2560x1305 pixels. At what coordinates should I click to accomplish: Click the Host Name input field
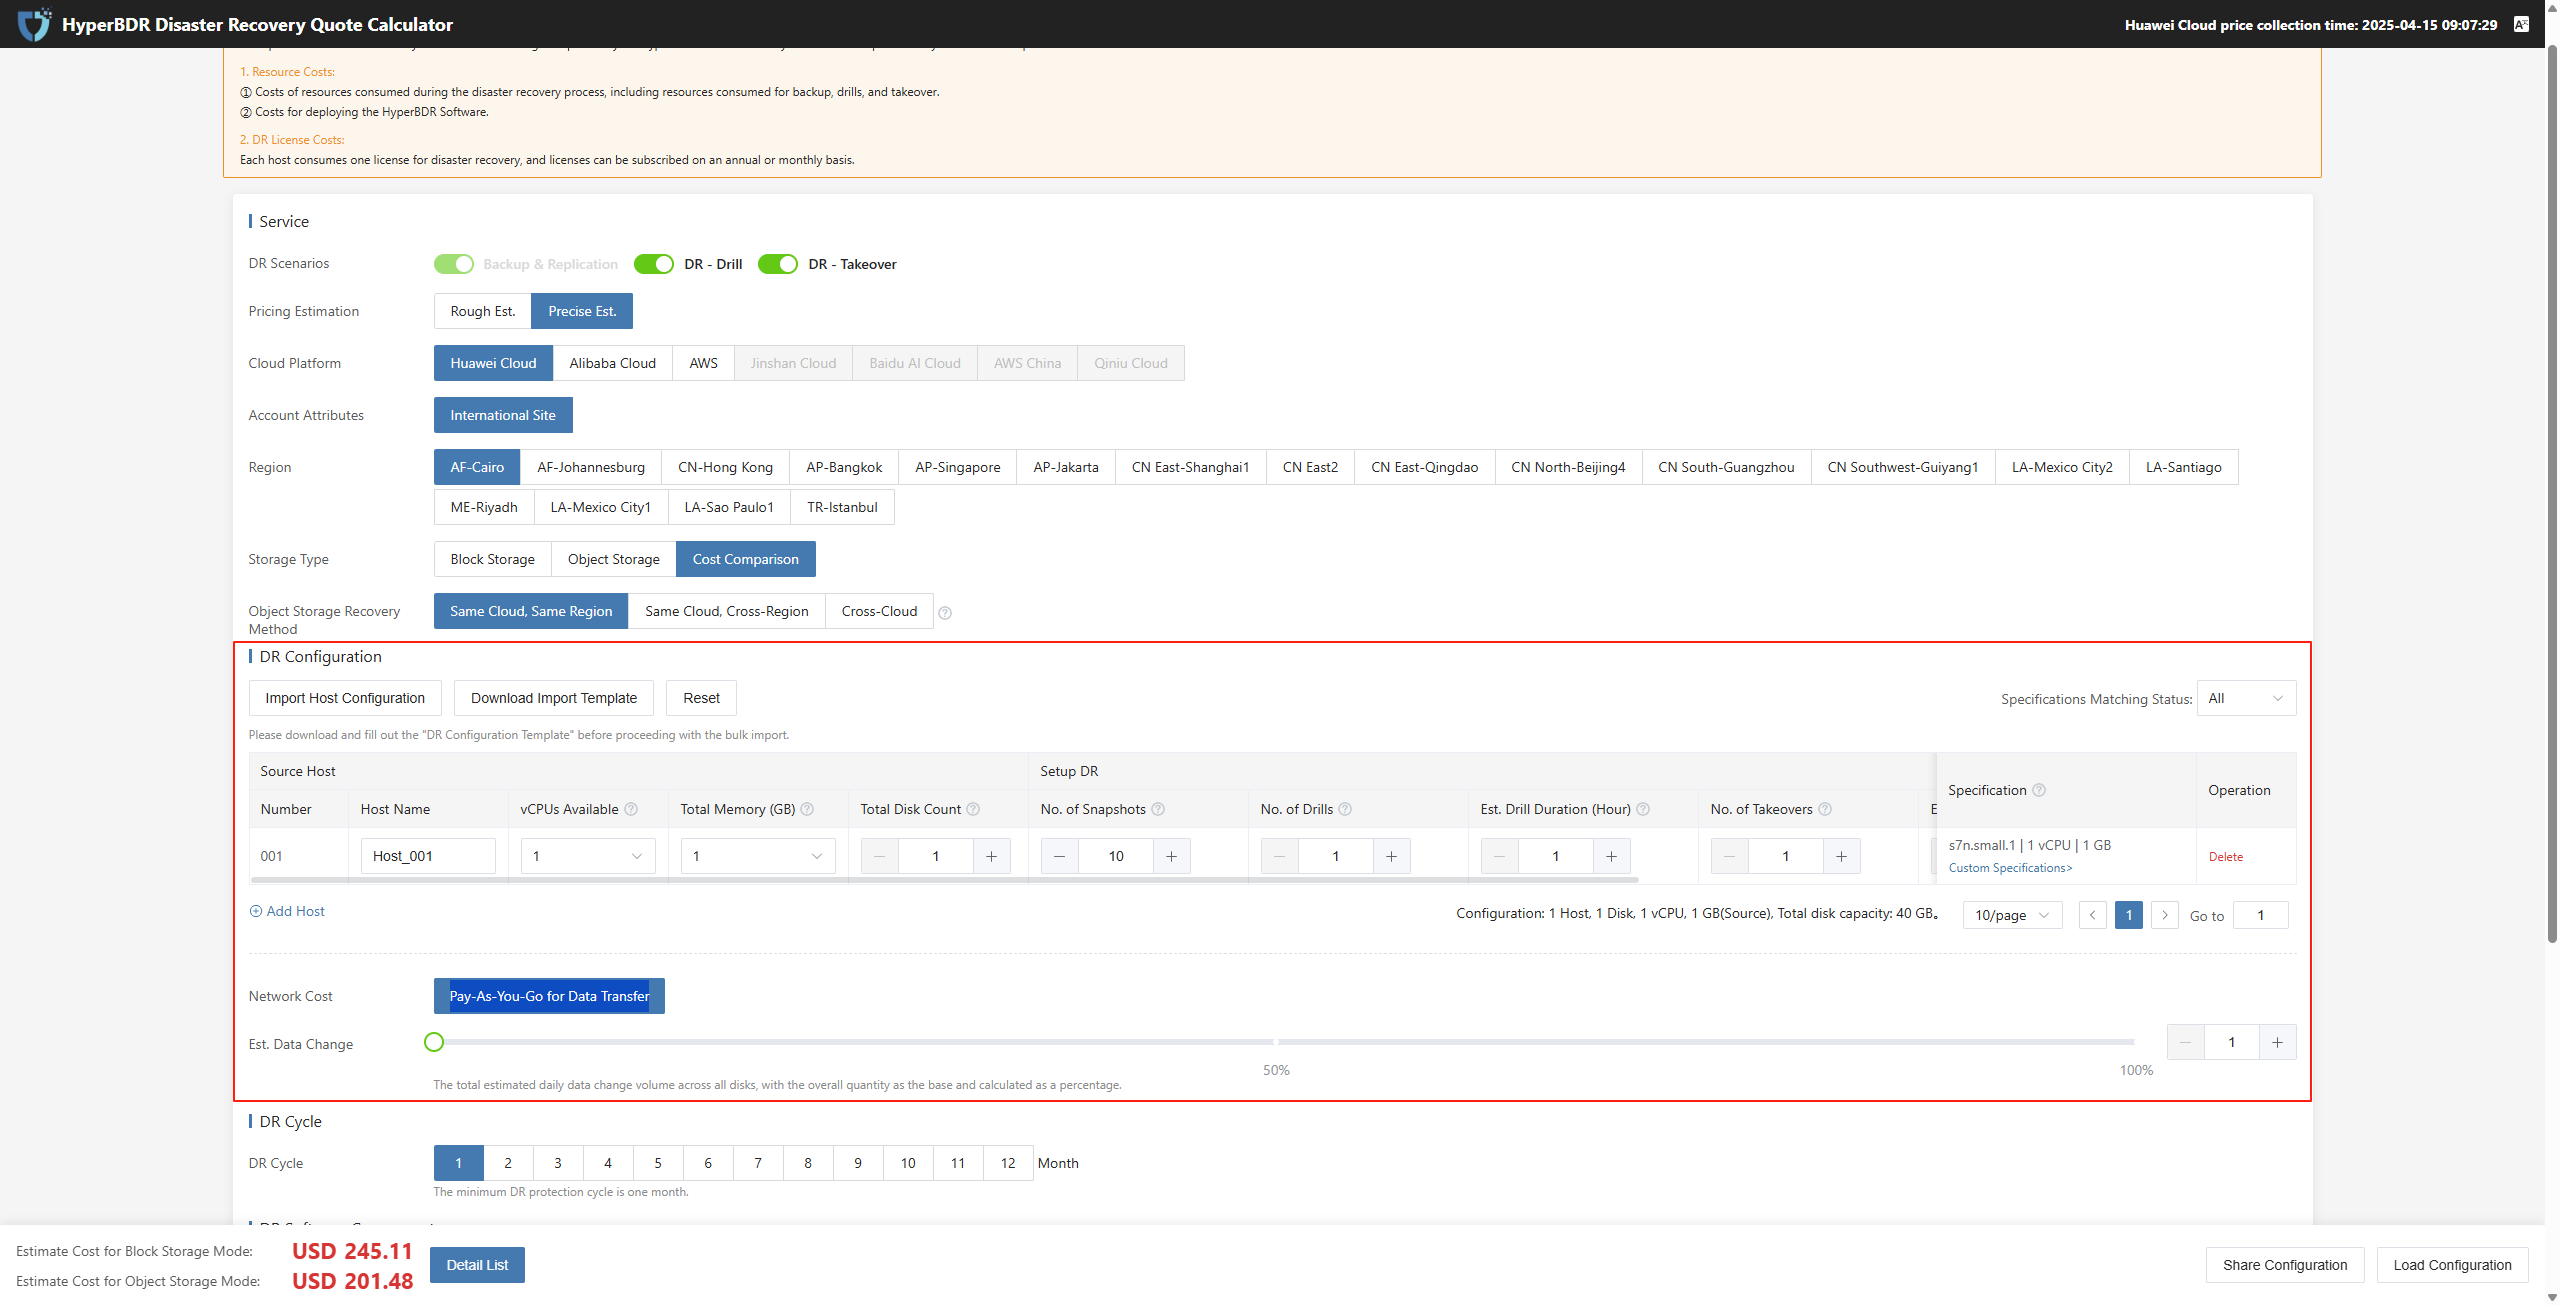coord(428,856)
